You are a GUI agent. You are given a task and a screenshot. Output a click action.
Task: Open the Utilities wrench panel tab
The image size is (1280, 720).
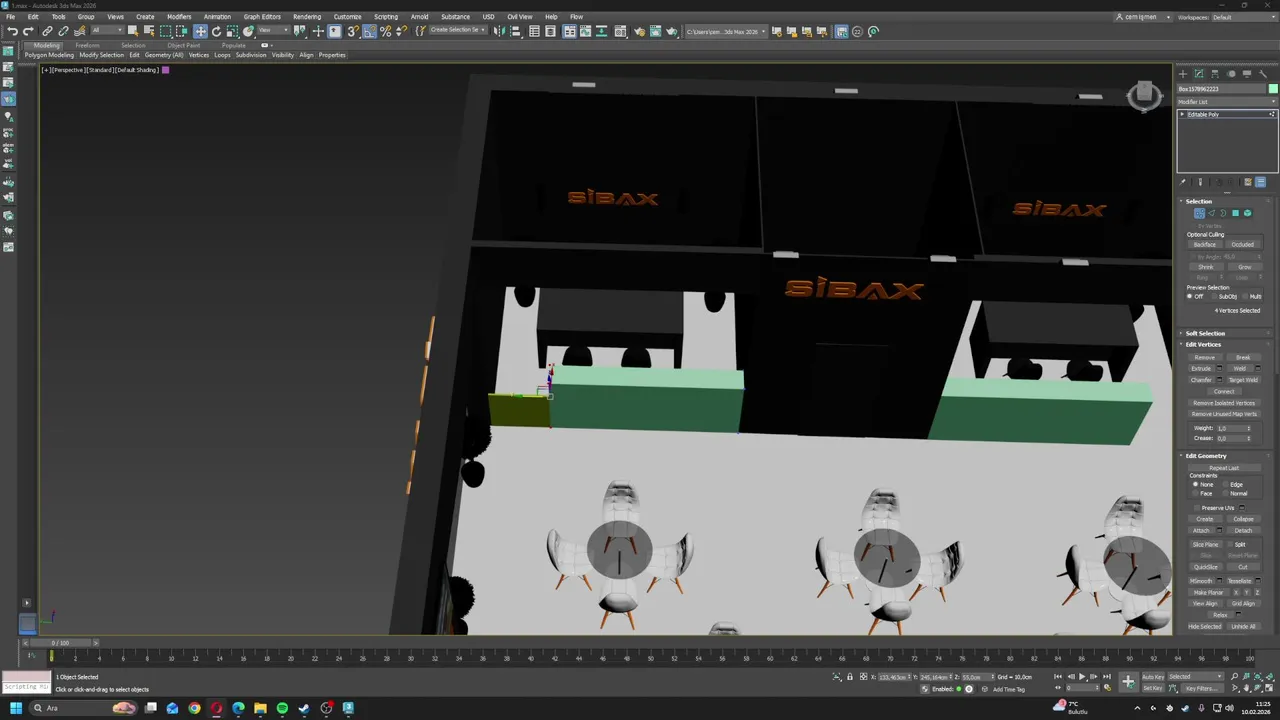[1263, 73]
